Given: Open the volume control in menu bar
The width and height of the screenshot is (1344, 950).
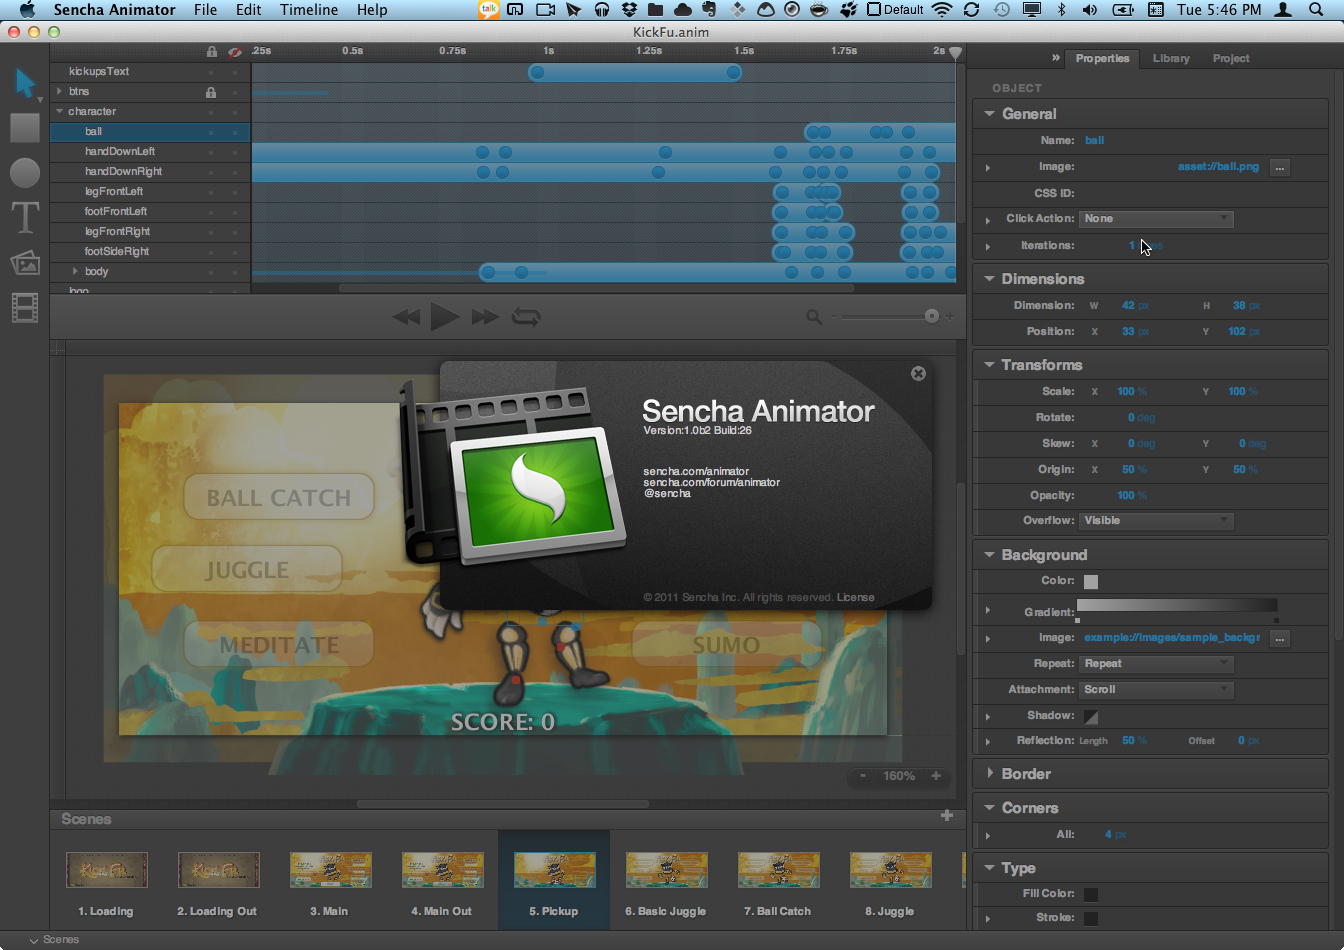Looking at the screenshot, I should pyautogui.click(x=1089, y=10).
